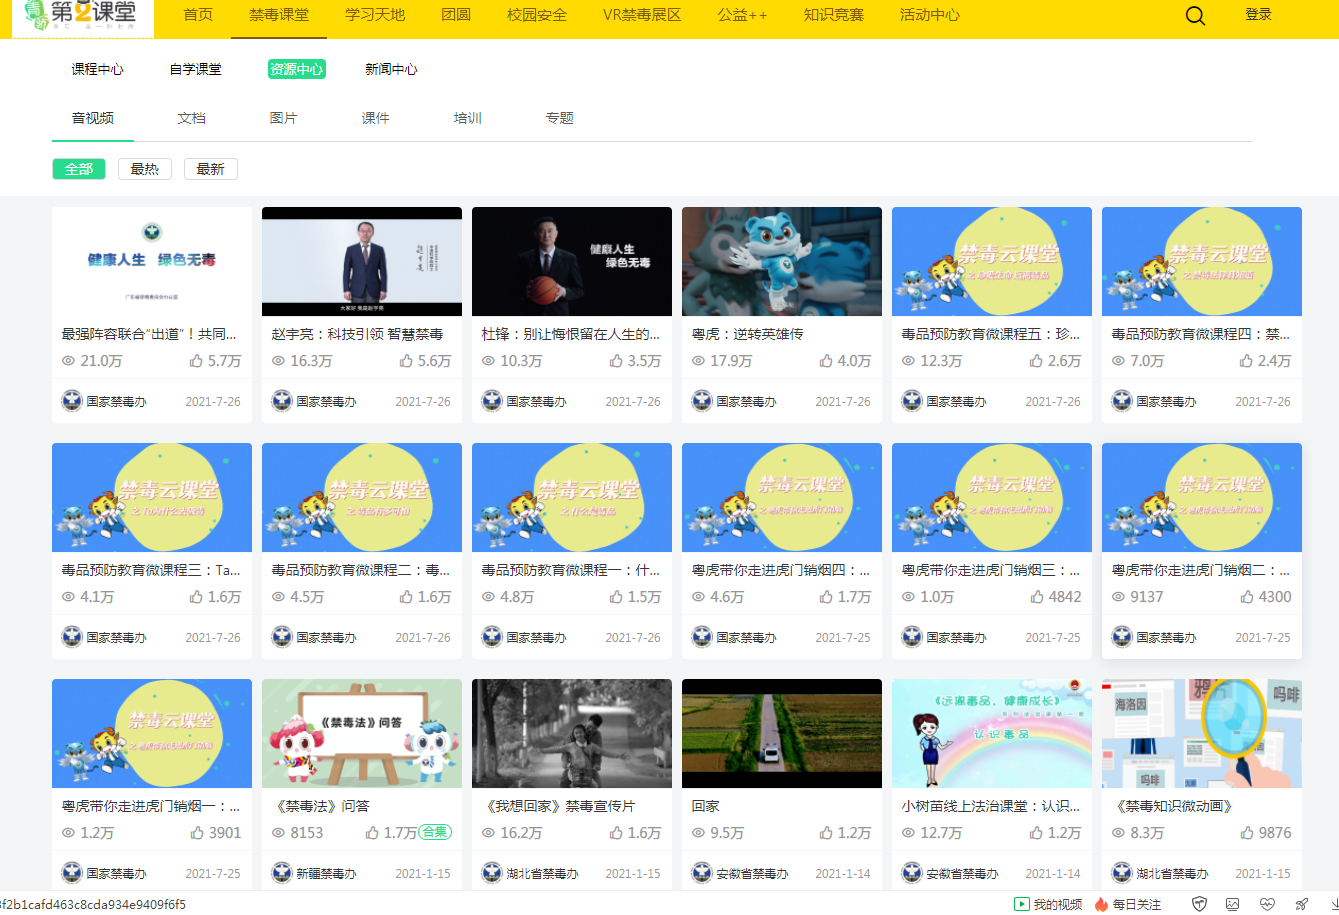Open the 学习天地 navigation menu

pyautogui.click(x=375, y=15)
